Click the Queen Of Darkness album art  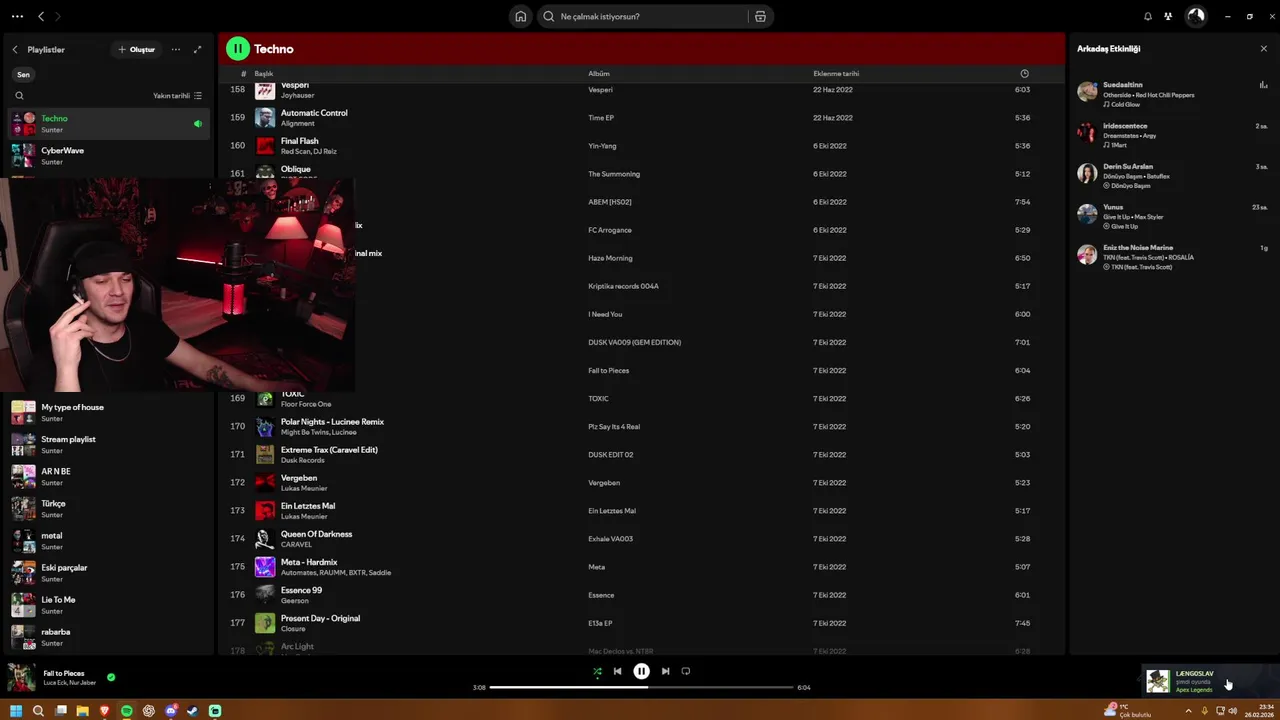pyautogui.click(x=265, y=539)
